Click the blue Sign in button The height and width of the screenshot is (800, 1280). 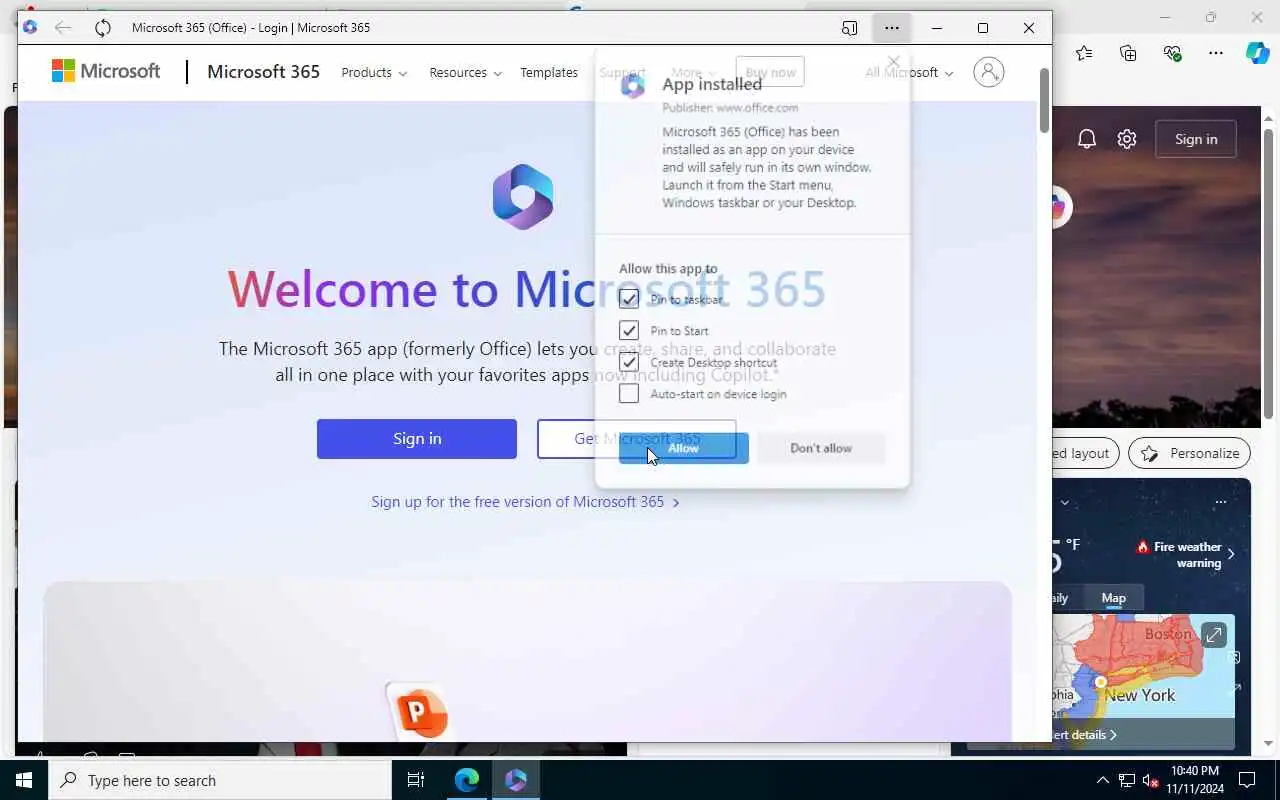coord(417,439)
